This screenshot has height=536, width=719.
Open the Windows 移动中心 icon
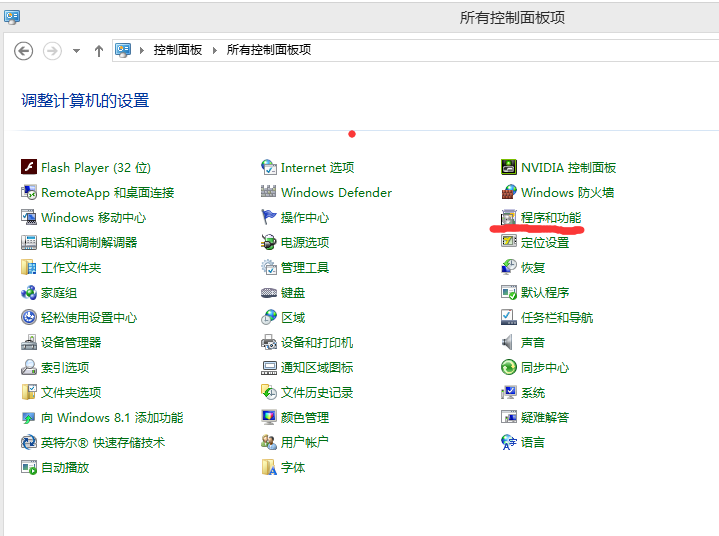pos(29,217)
